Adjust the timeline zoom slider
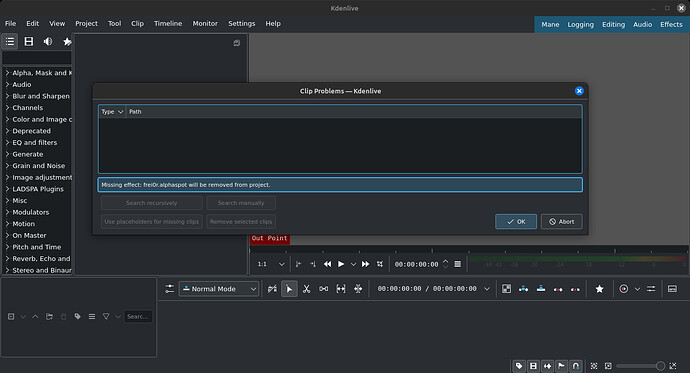 click(x=640, y=366)
